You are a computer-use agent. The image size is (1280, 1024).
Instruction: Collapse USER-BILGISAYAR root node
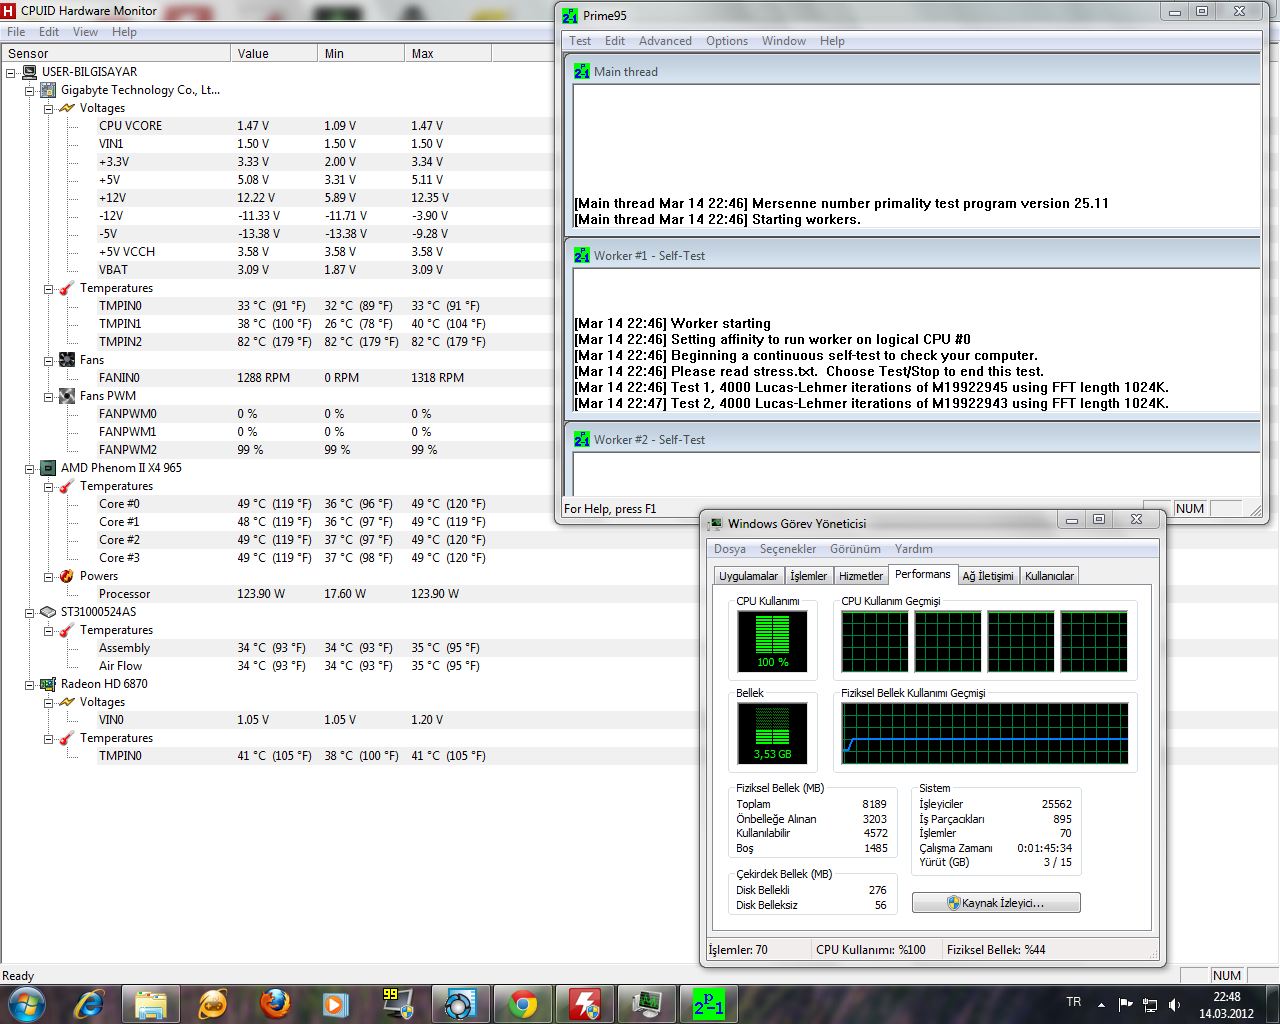pyautogui.click(x=10, y=72)
